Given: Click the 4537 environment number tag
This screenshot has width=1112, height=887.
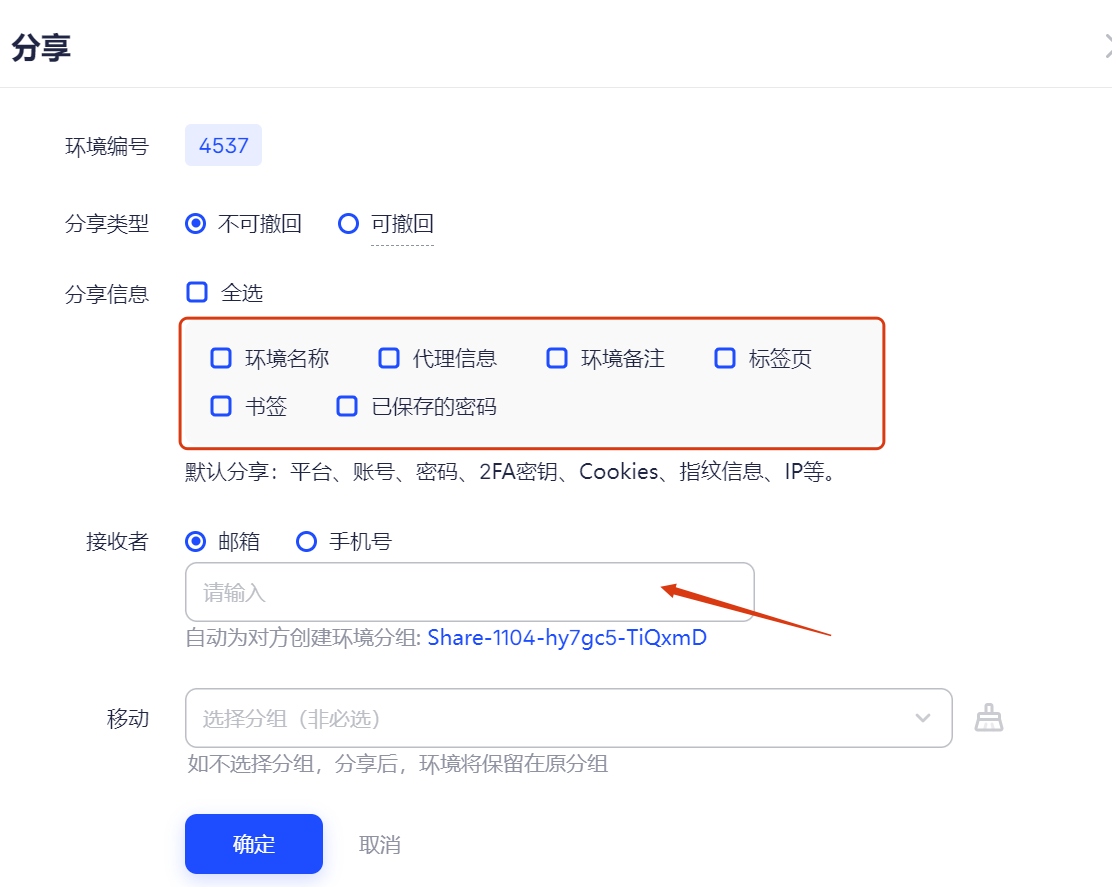Looking at the screenshot, I should click(x=223, y=145).
